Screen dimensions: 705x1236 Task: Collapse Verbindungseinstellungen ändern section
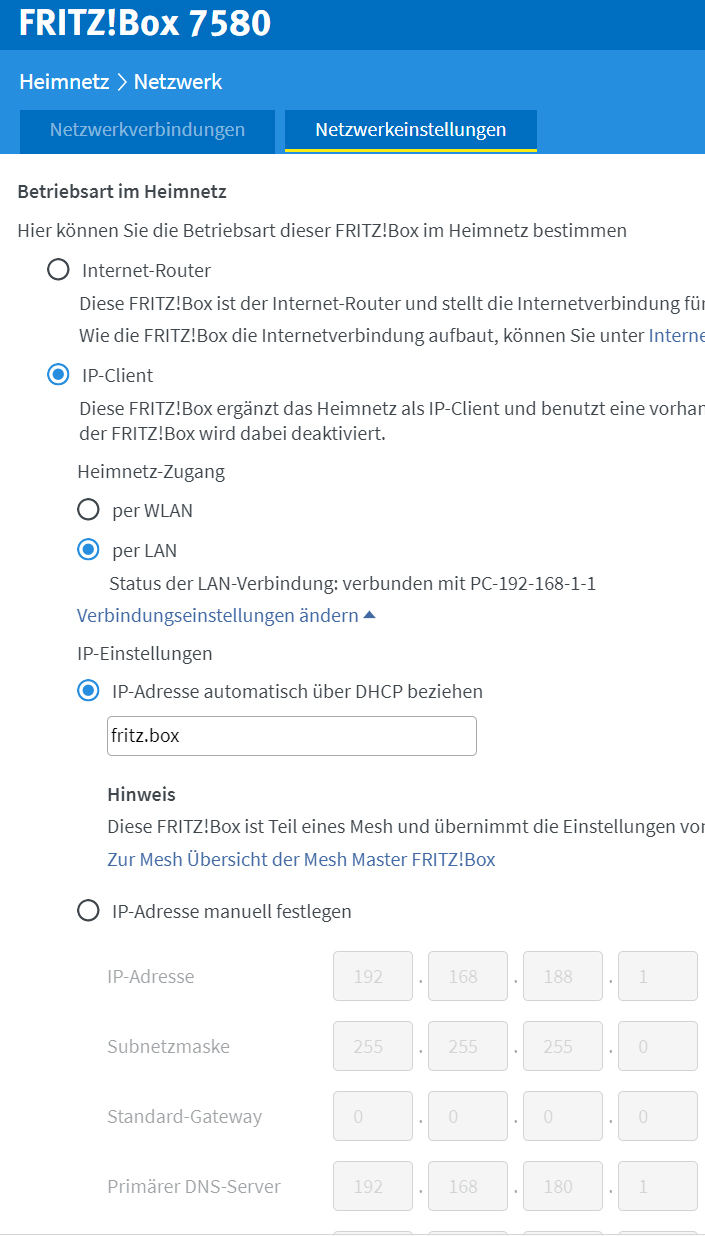click(x=217, y=616)
